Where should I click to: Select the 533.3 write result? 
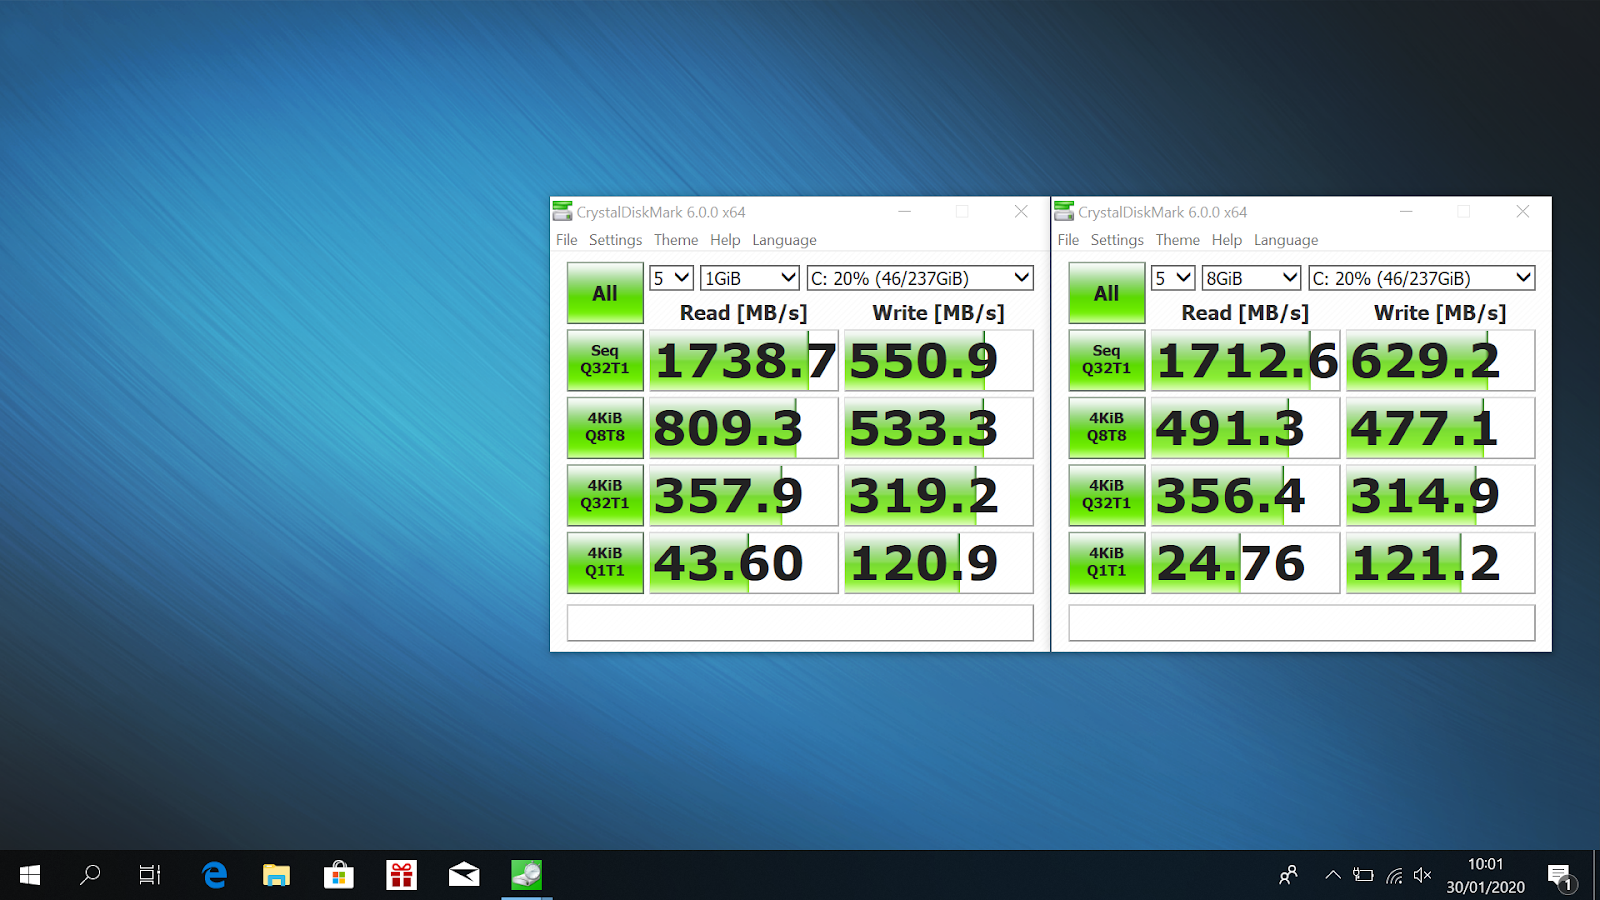pyautogui.click(x=939, y=428)
